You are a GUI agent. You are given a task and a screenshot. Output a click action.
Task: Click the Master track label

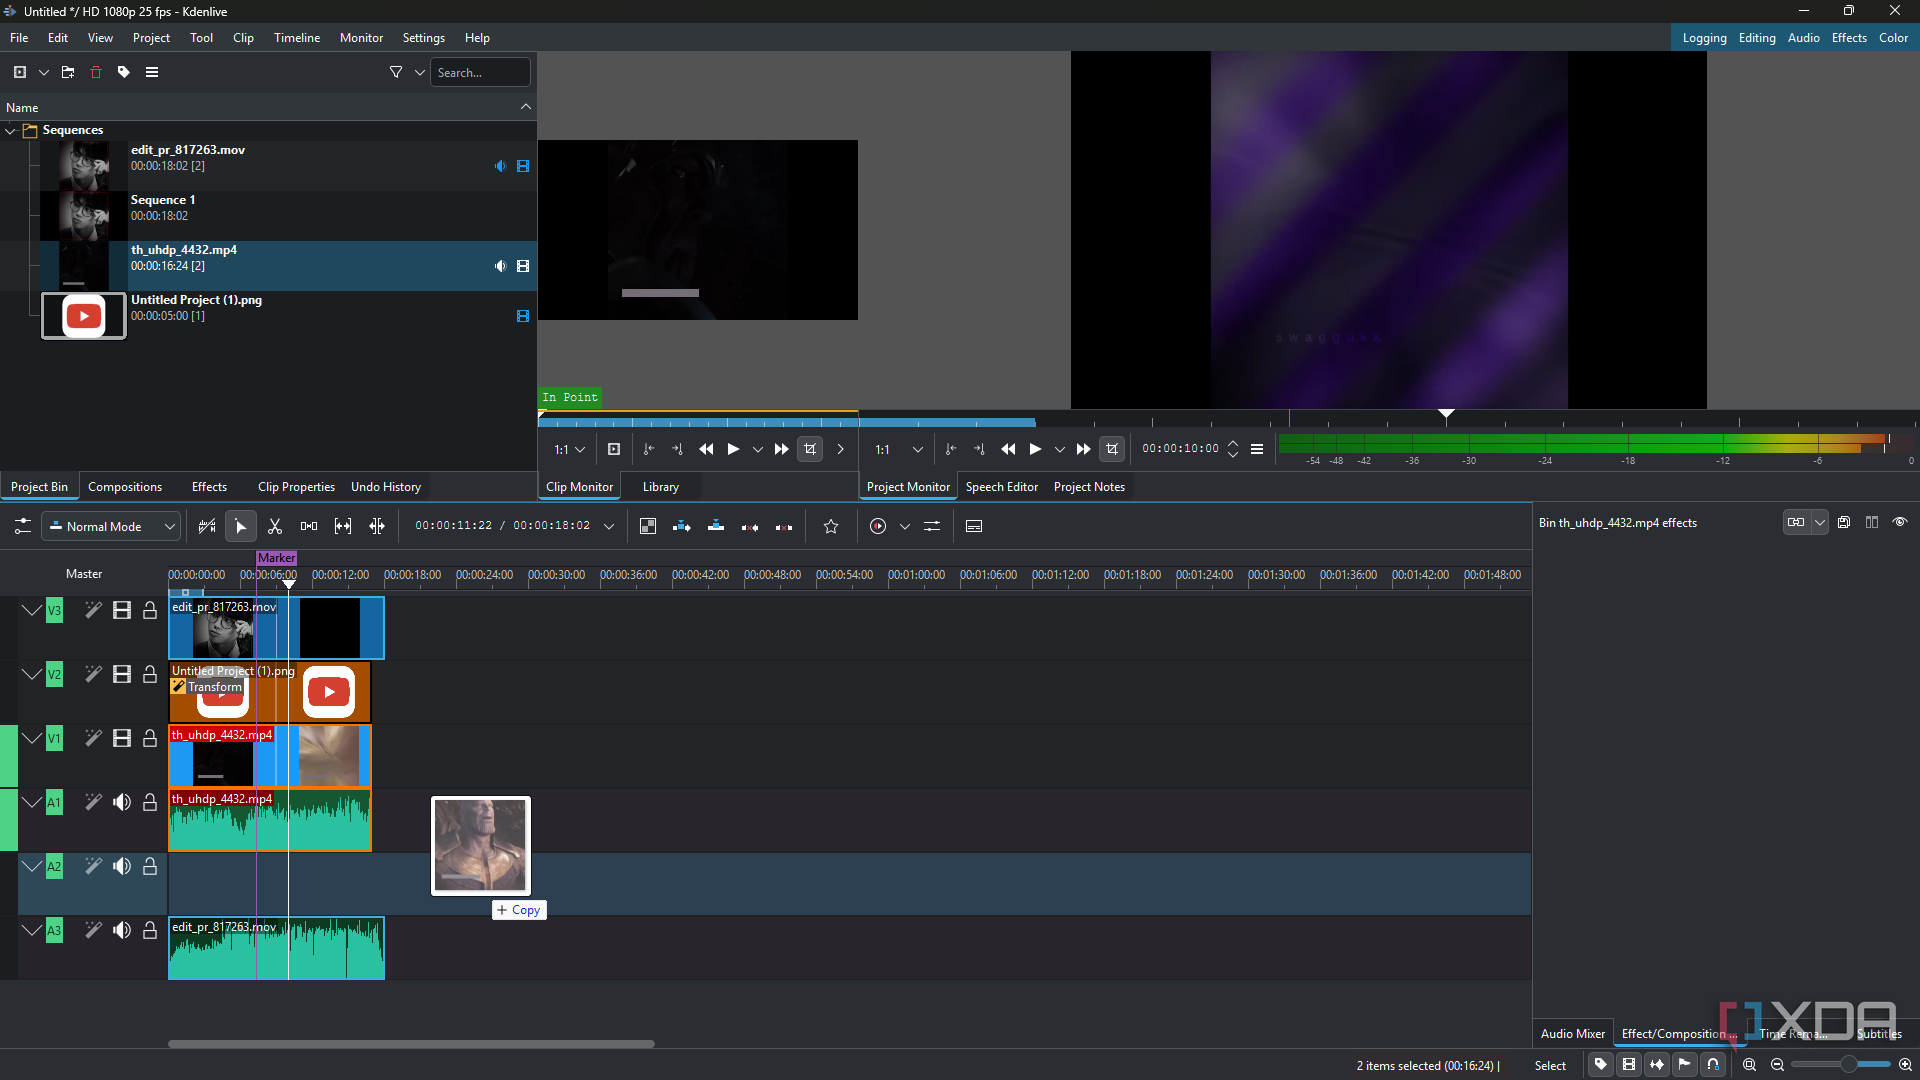point(84,574)
